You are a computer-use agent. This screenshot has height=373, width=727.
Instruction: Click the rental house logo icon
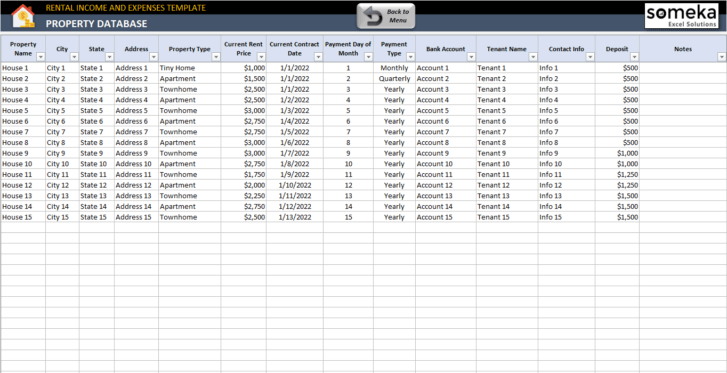coord(23,16)
